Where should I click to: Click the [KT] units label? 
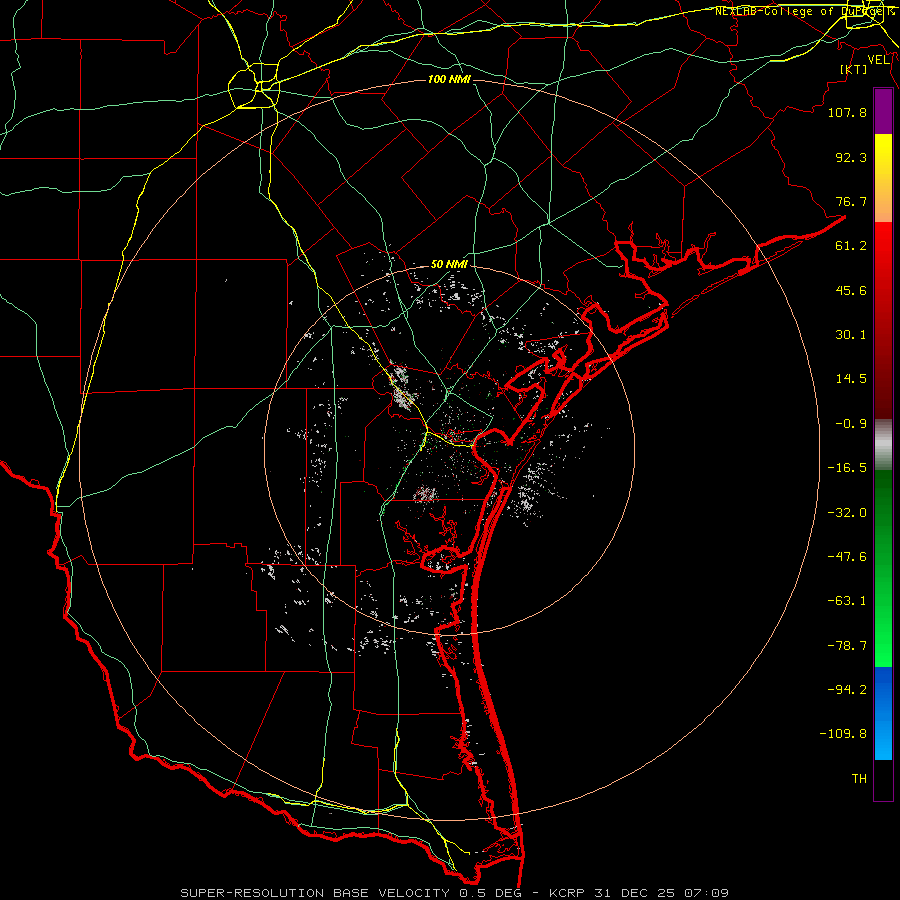(854, 69)
